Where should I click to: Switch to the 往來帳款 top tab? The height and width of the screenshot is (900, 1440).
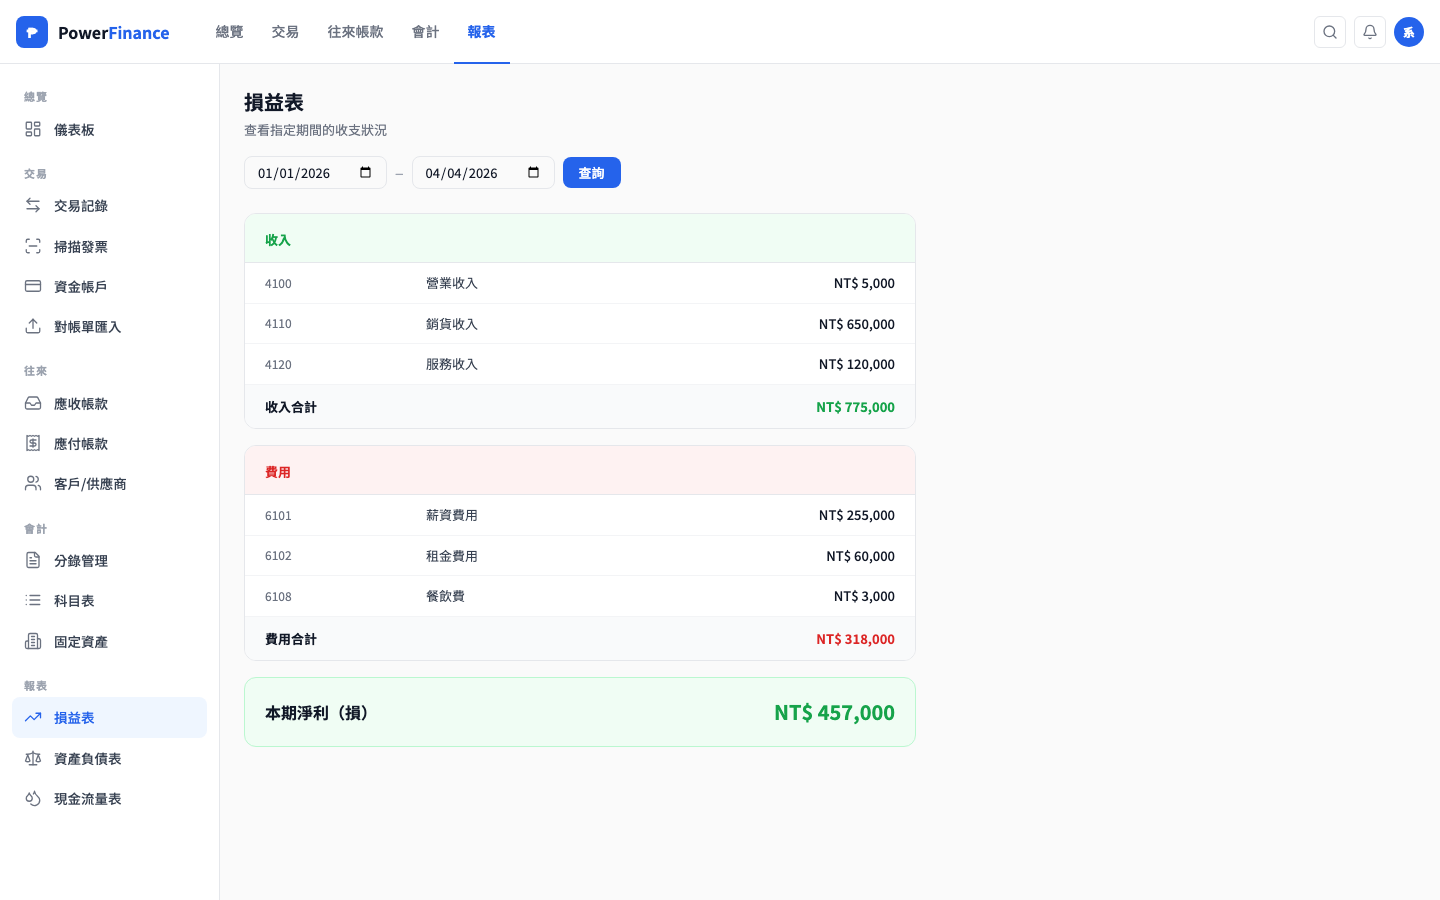coord(355,32)
